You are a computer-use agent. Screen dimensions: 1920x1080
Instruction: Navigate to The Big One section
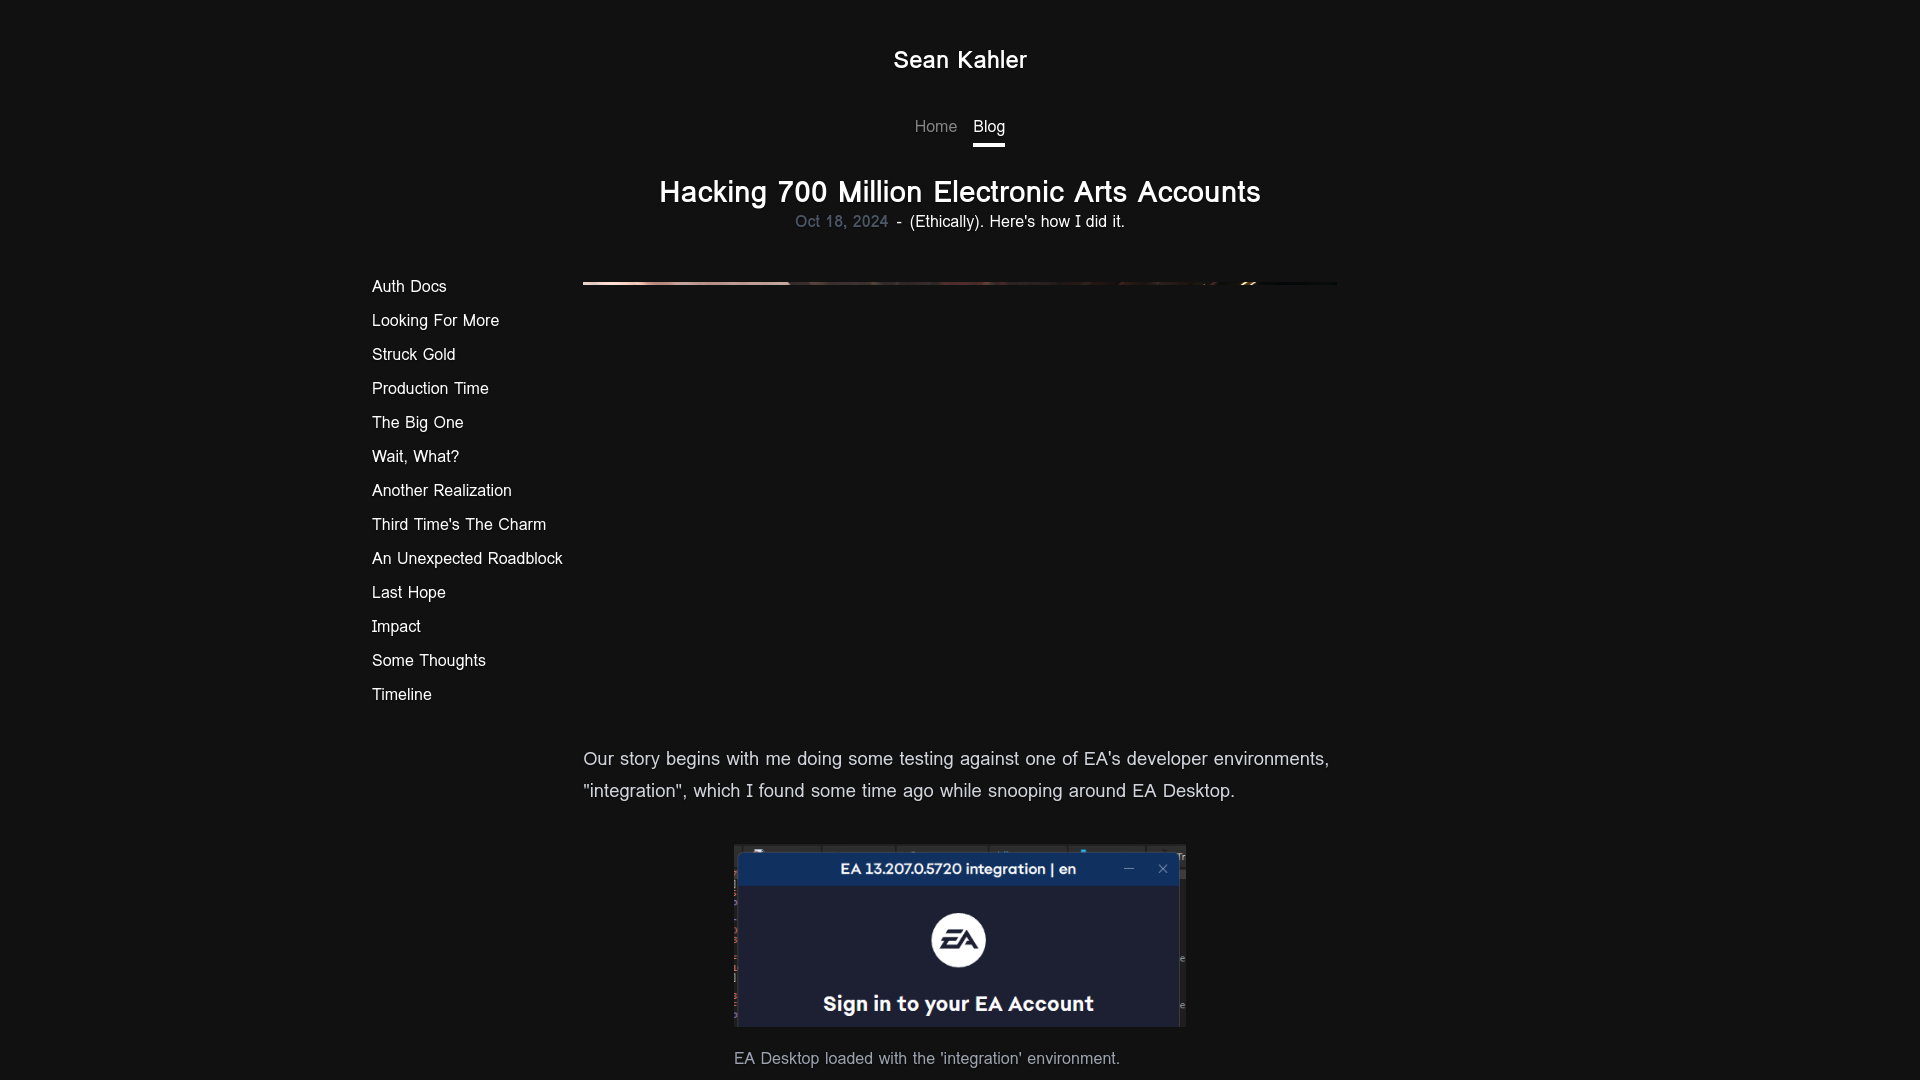pyautogui.click(x=418, y=422)
